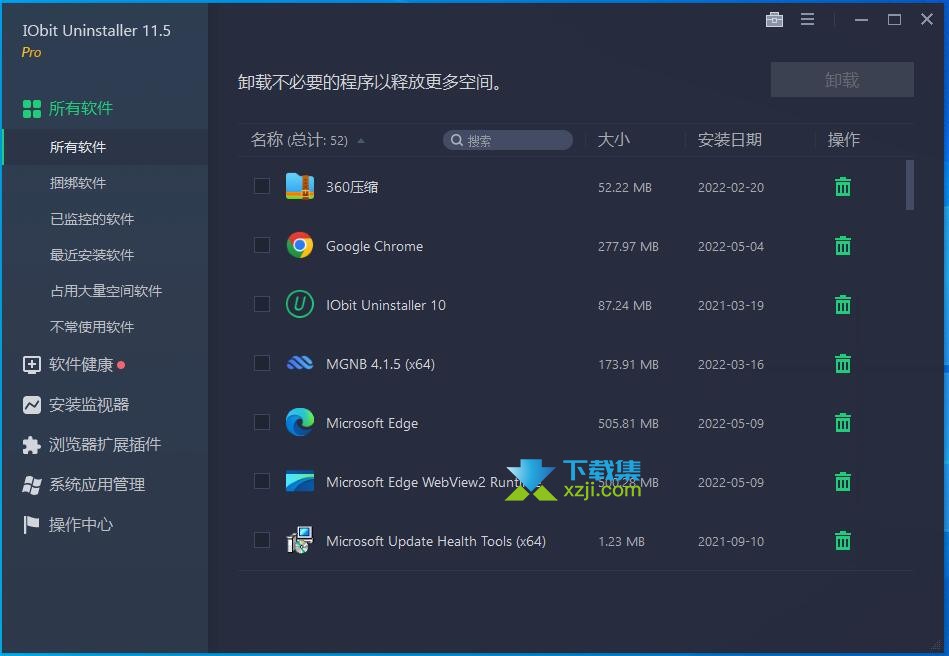Click the 2022-03-16 install date
949x656 pixels.
(731, 364)
